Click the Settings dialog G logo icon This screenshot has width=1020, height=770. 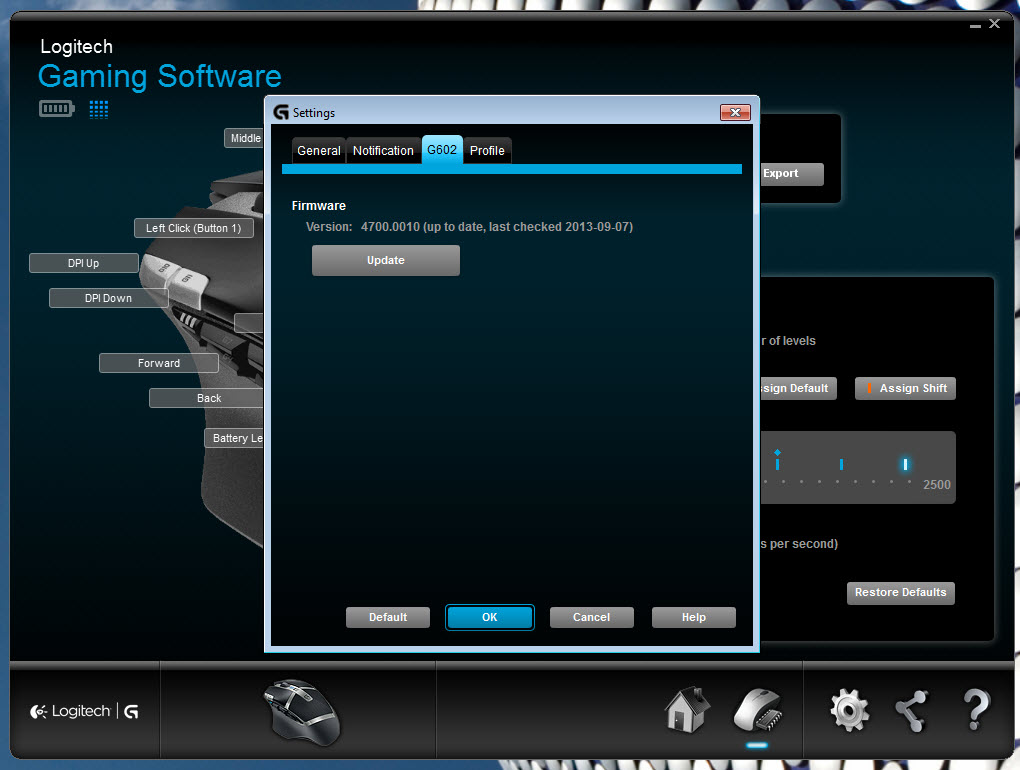pyautogui.click(x=281, y=113)
